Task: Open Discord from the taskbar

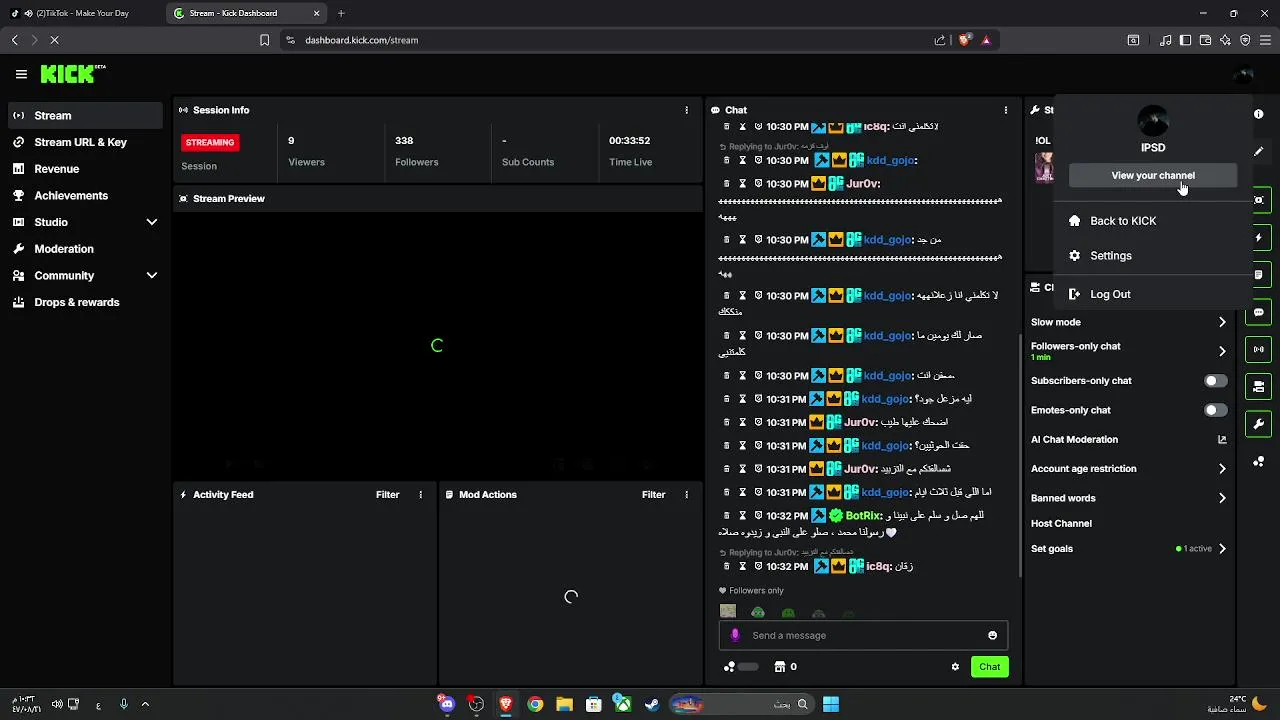Action: pyautogui.click(x=447, y=704)
